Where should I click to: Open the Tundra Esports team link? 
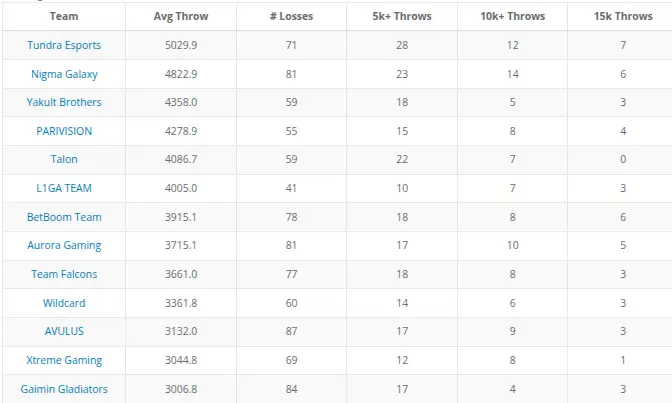[x=64, y=45]
